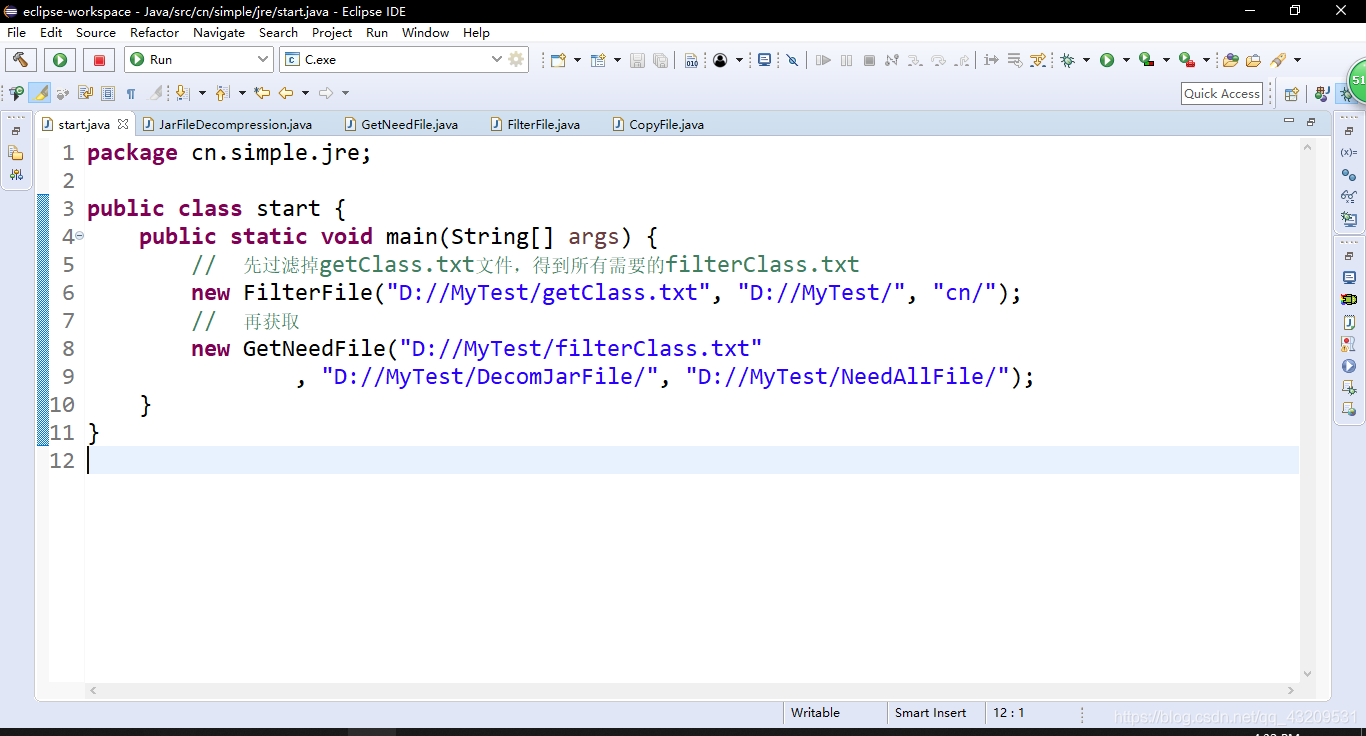
Task: Expand the green Run button's history dropdown arrow
Action: 1126,60
